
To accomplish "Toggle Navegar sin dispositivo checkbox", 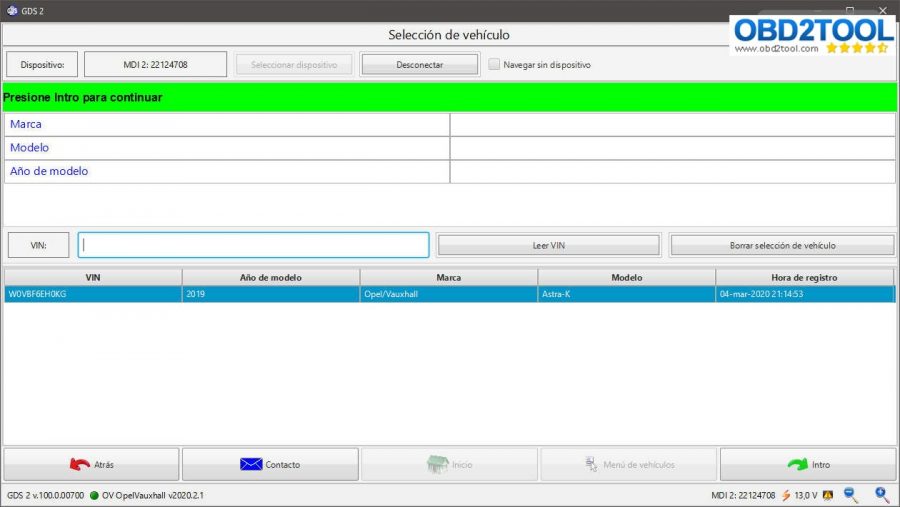I will [494, 64].
